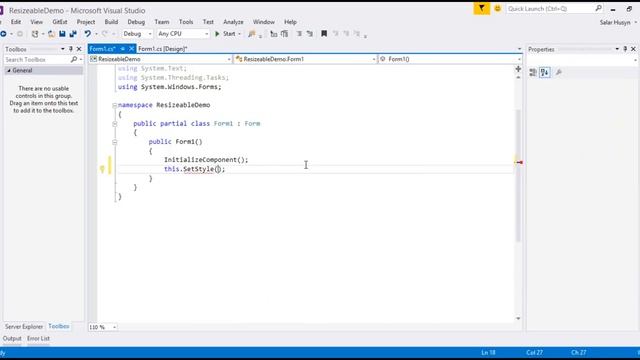Open the Window menu

point(264,22)
